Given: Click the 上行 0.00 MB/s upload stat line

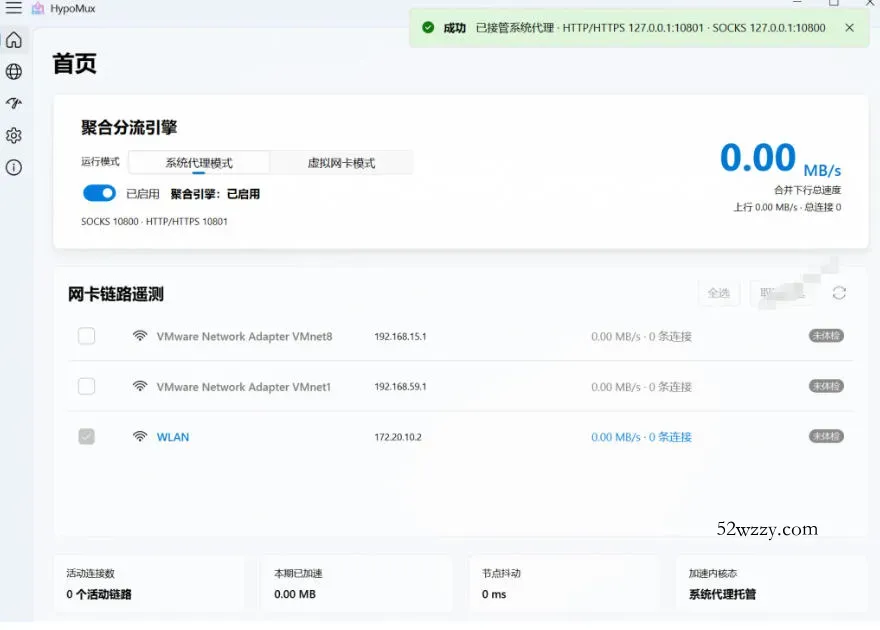Looking at the screenshot, I should pyautogui.click(x=787, y=207).
